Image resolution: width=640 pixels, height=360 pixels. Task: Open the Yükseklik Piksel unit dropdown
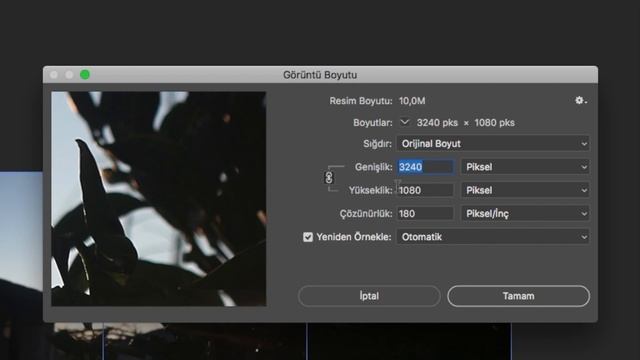525,190
